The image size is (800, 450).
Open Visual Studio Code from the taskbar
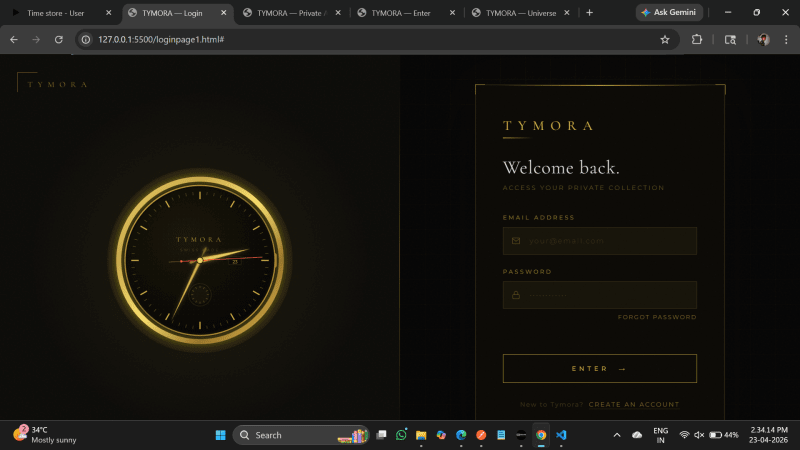click(x=561, y=435)
